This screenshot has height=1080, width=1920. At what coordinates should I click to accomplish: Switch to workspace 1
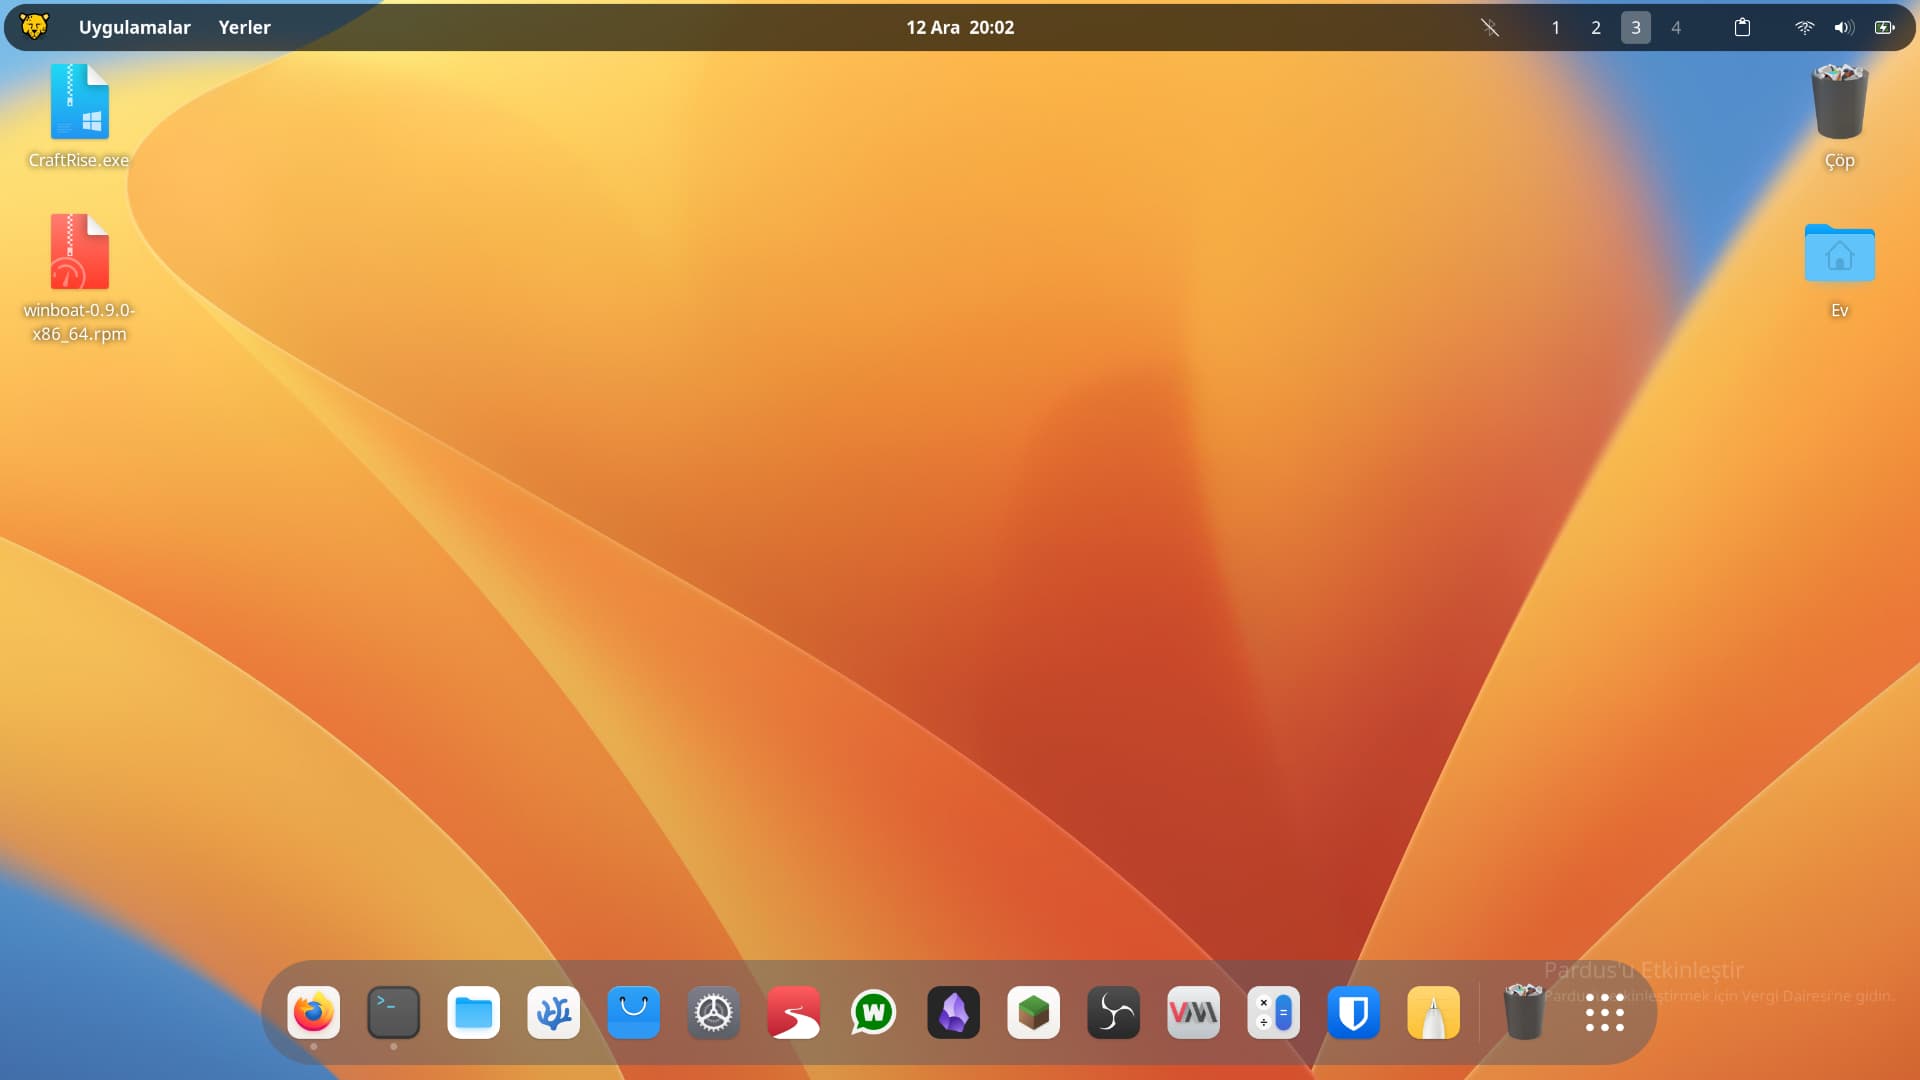[x=1555, y=27]
